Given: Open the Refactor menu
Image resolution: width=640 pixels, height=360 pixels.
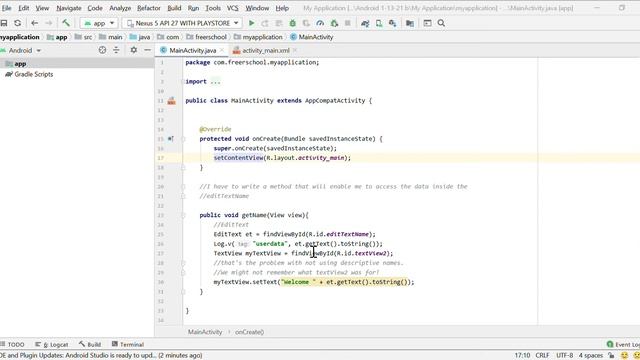Looking at the screenshot, I should coord(149,8).
